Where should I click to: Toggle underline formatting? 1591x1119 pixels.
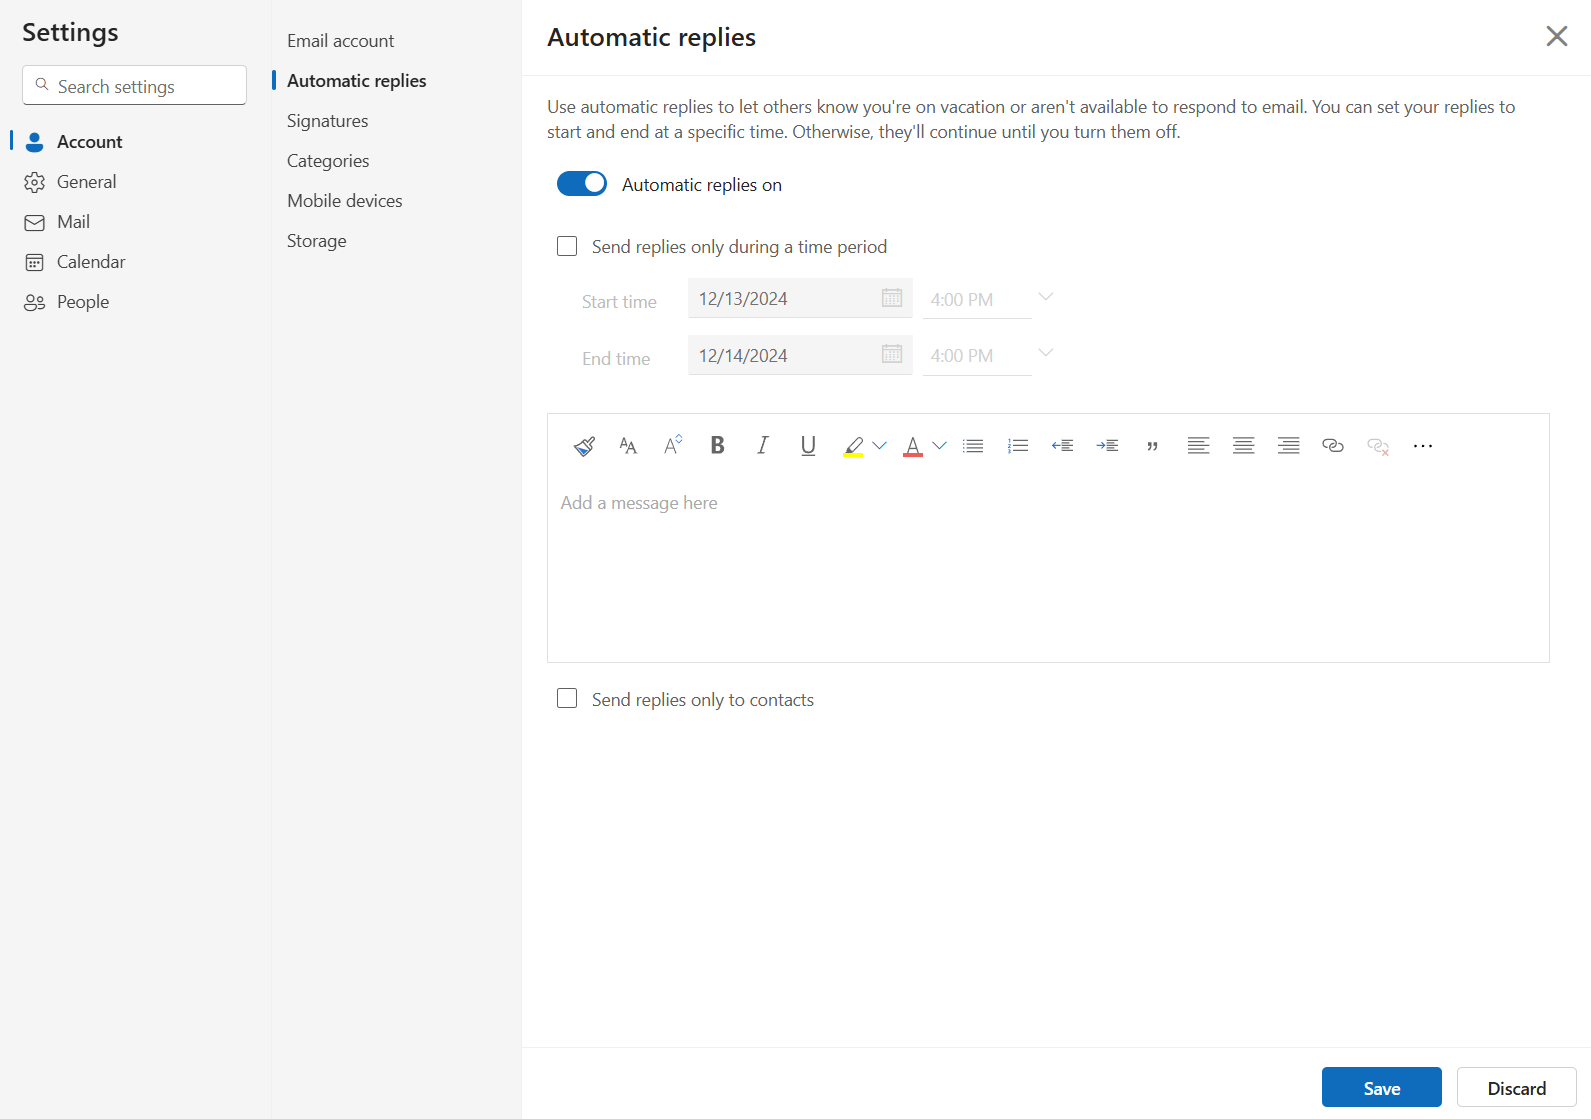[x=808, y=446]
